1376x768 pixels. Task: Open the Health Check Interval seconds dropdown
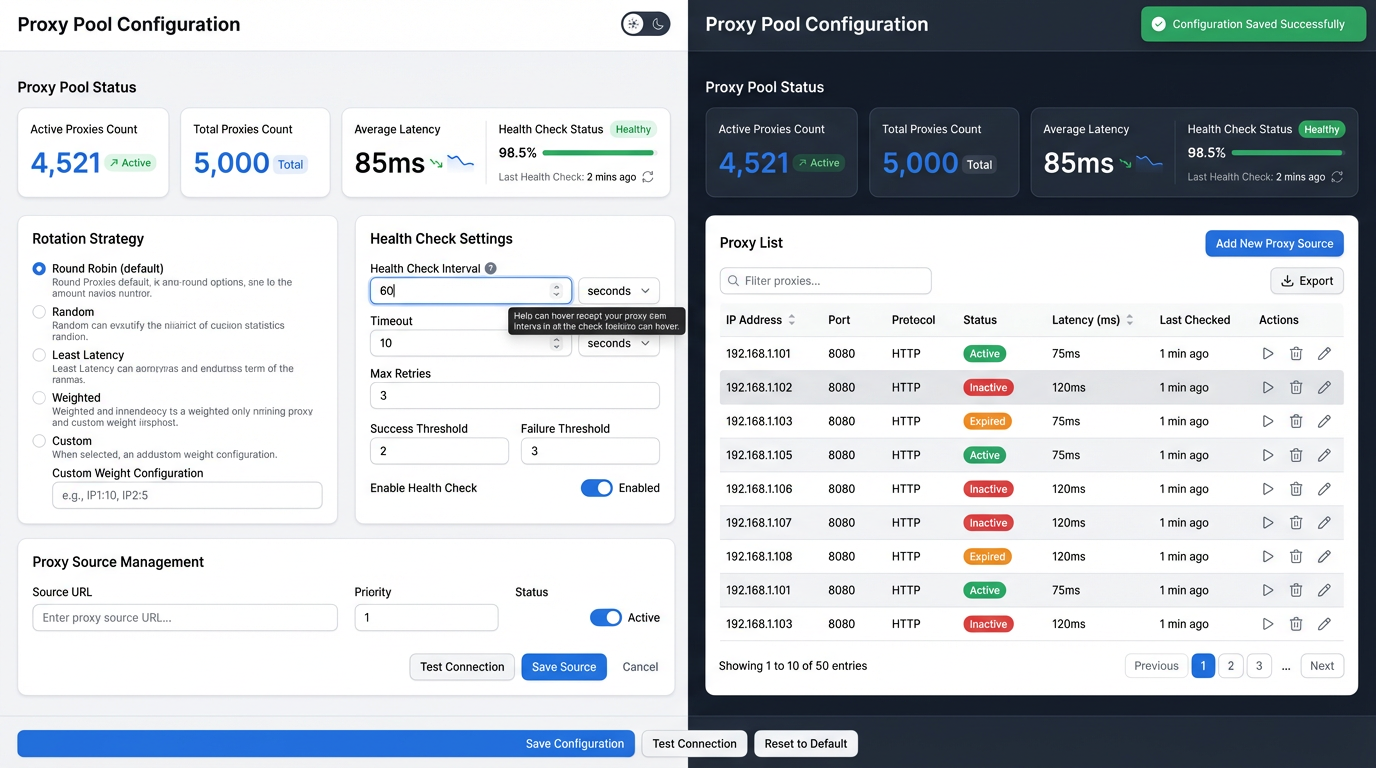click(x=618, y=291)
